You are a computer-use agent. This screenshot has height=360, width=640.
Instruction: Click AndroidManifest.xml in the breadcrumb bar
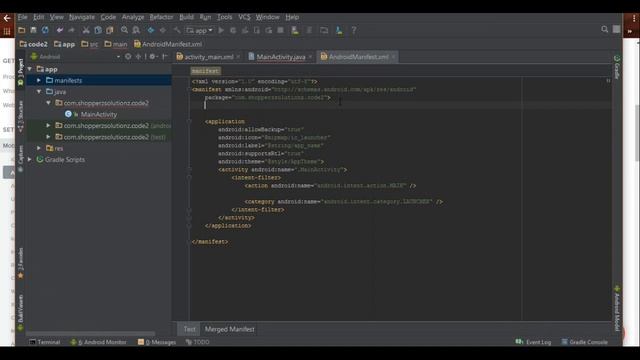pos(168,44)
